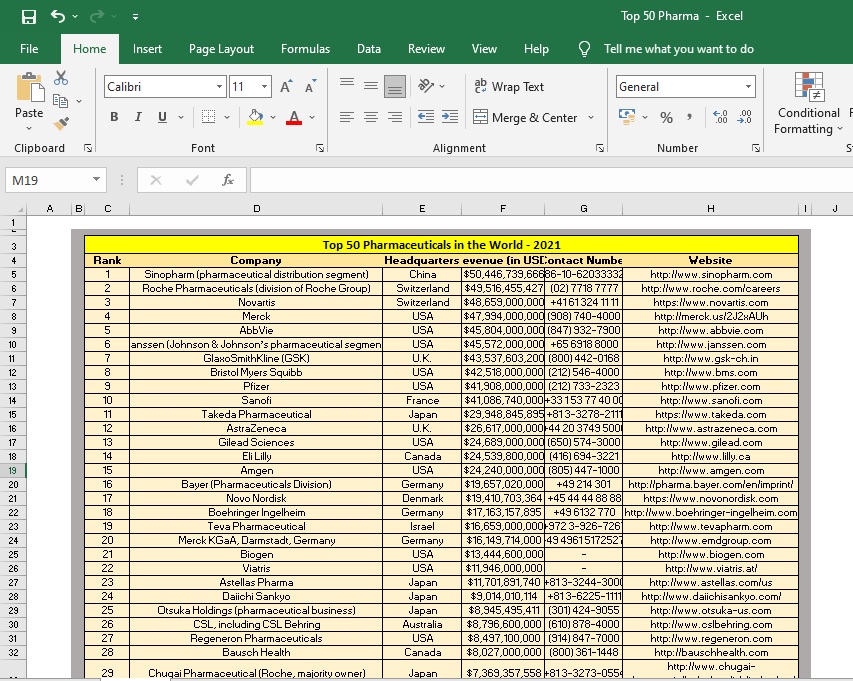The height and width of the screenshot is (681, 853).
Task: Increase decimal places
Action: [720, 117]
